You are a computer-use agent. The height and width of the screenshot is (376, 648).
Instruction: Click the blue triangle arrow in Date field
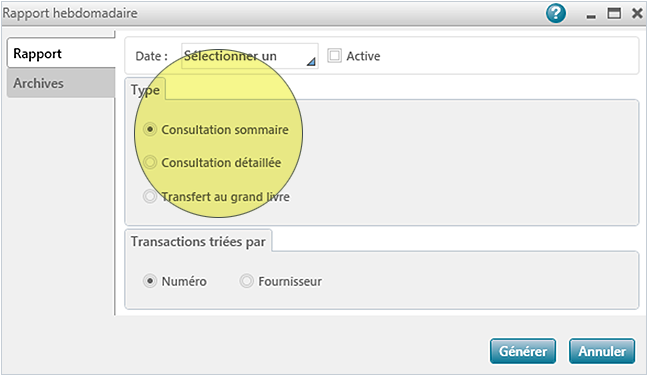pyautogui.click(x=311, y=62)
